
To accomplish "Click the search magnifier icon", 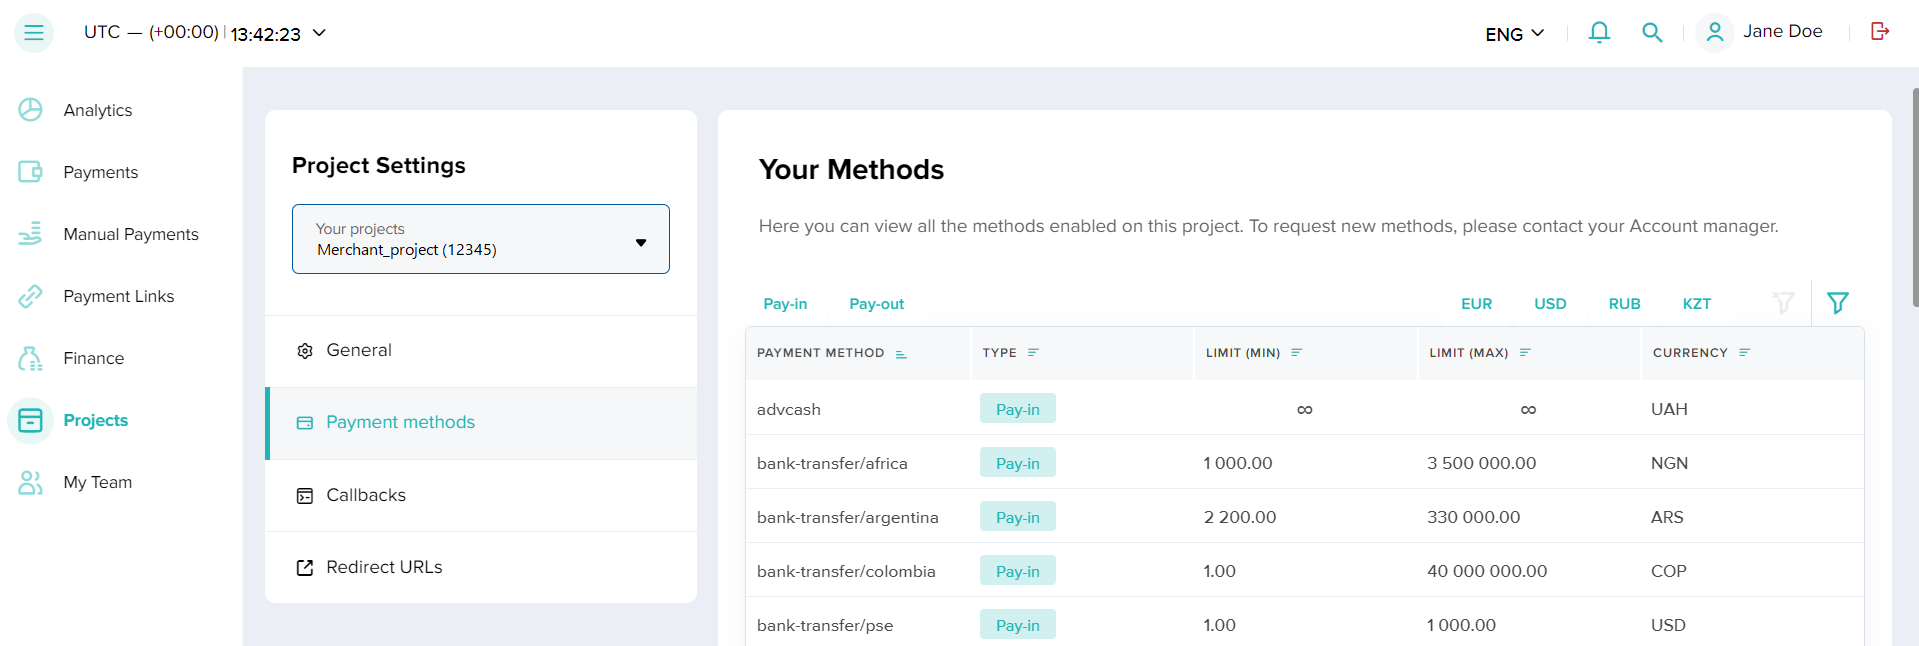I will 1652,33.
